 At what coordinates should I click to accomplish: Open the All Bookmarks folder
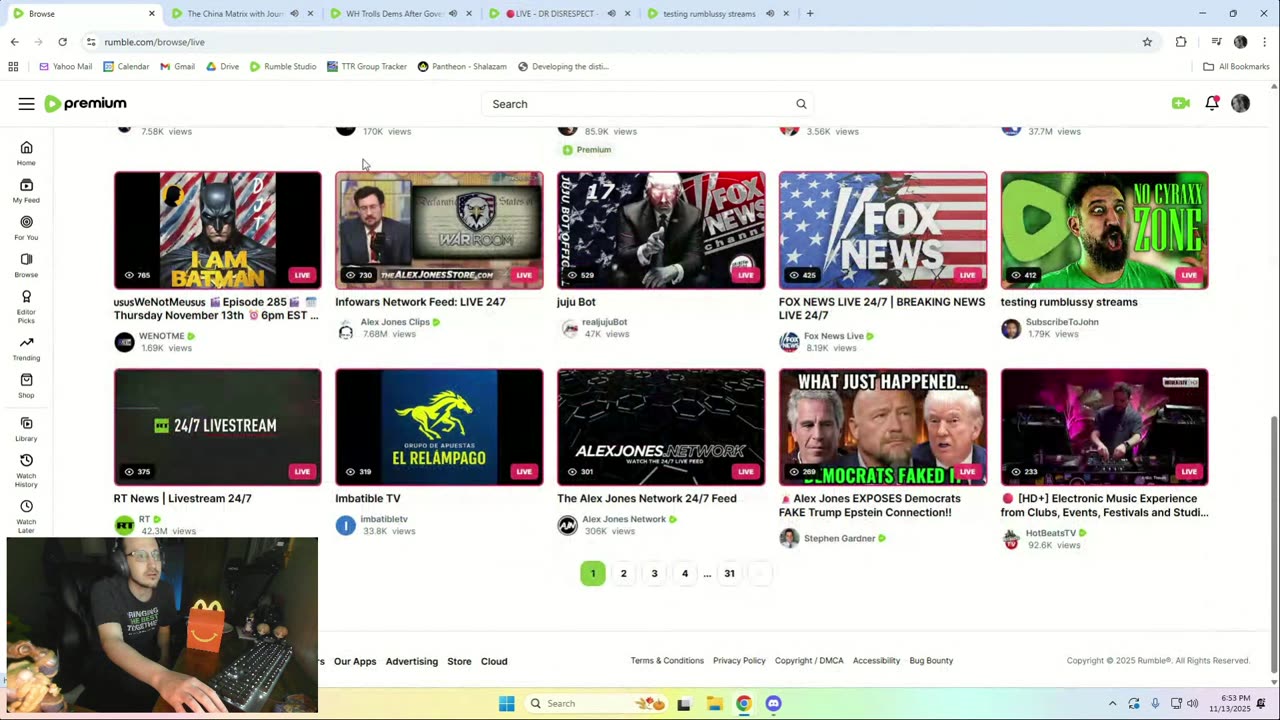click(1236, 67)
